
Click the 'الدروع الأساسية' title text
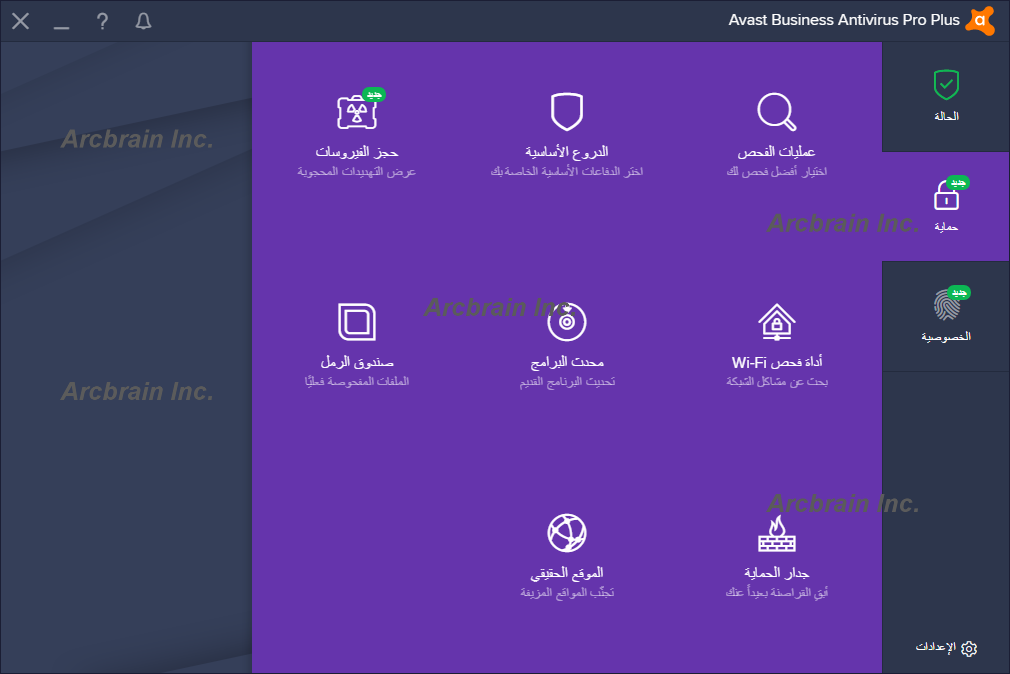(x=567, y=152)
